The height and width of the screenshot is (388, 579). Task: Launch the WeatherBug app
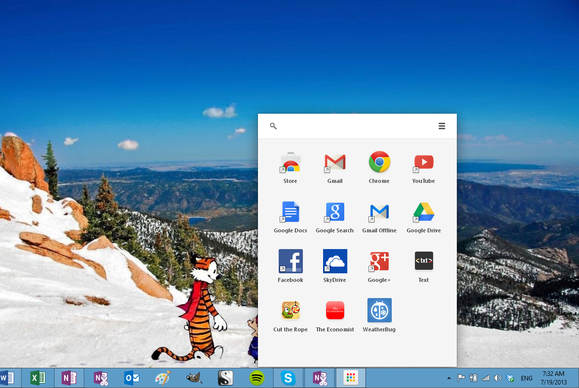coord(379,316)
